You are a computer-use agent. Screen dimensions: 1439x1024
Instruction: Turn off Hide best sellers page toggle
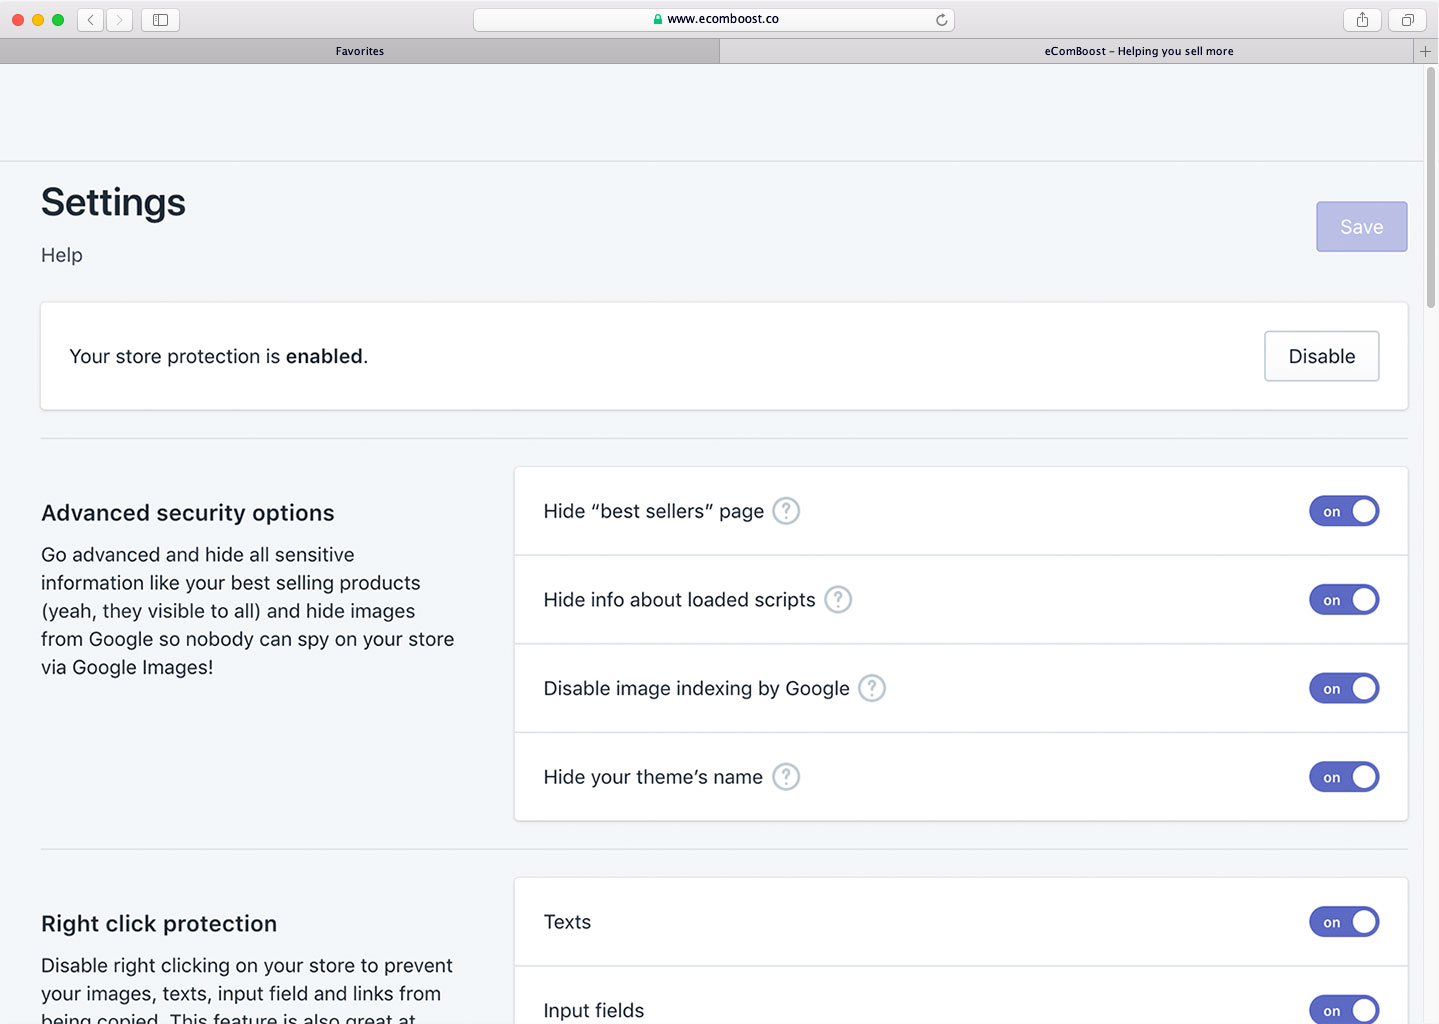pyautogui.click(x=1344, y=511)
